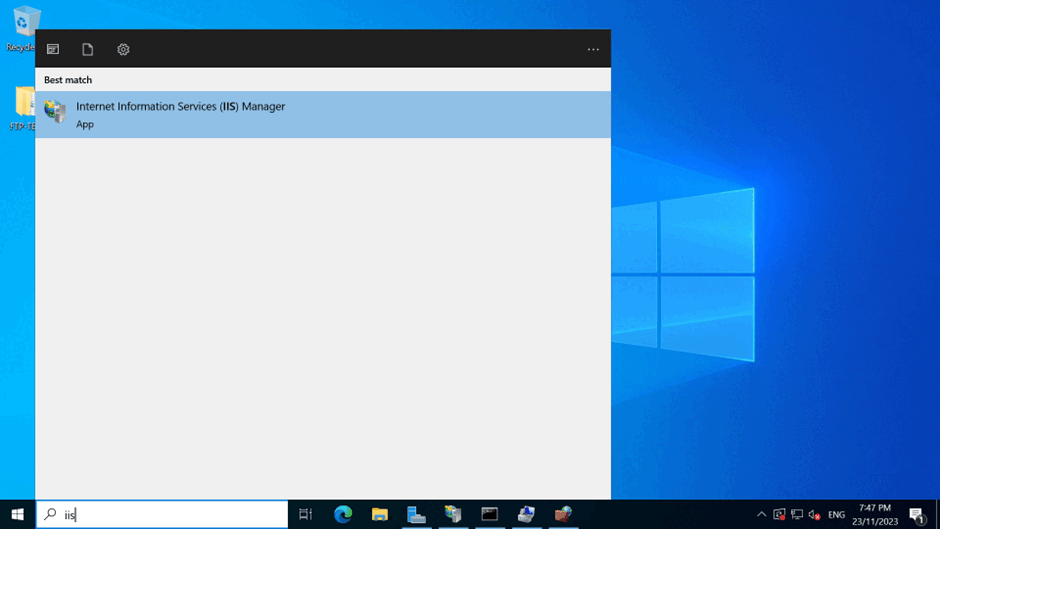Screen dimensions: 1040x607
Task: Switch to Server Manager on the taskbar
Action: pyautogui.click(x=417, y=515)
